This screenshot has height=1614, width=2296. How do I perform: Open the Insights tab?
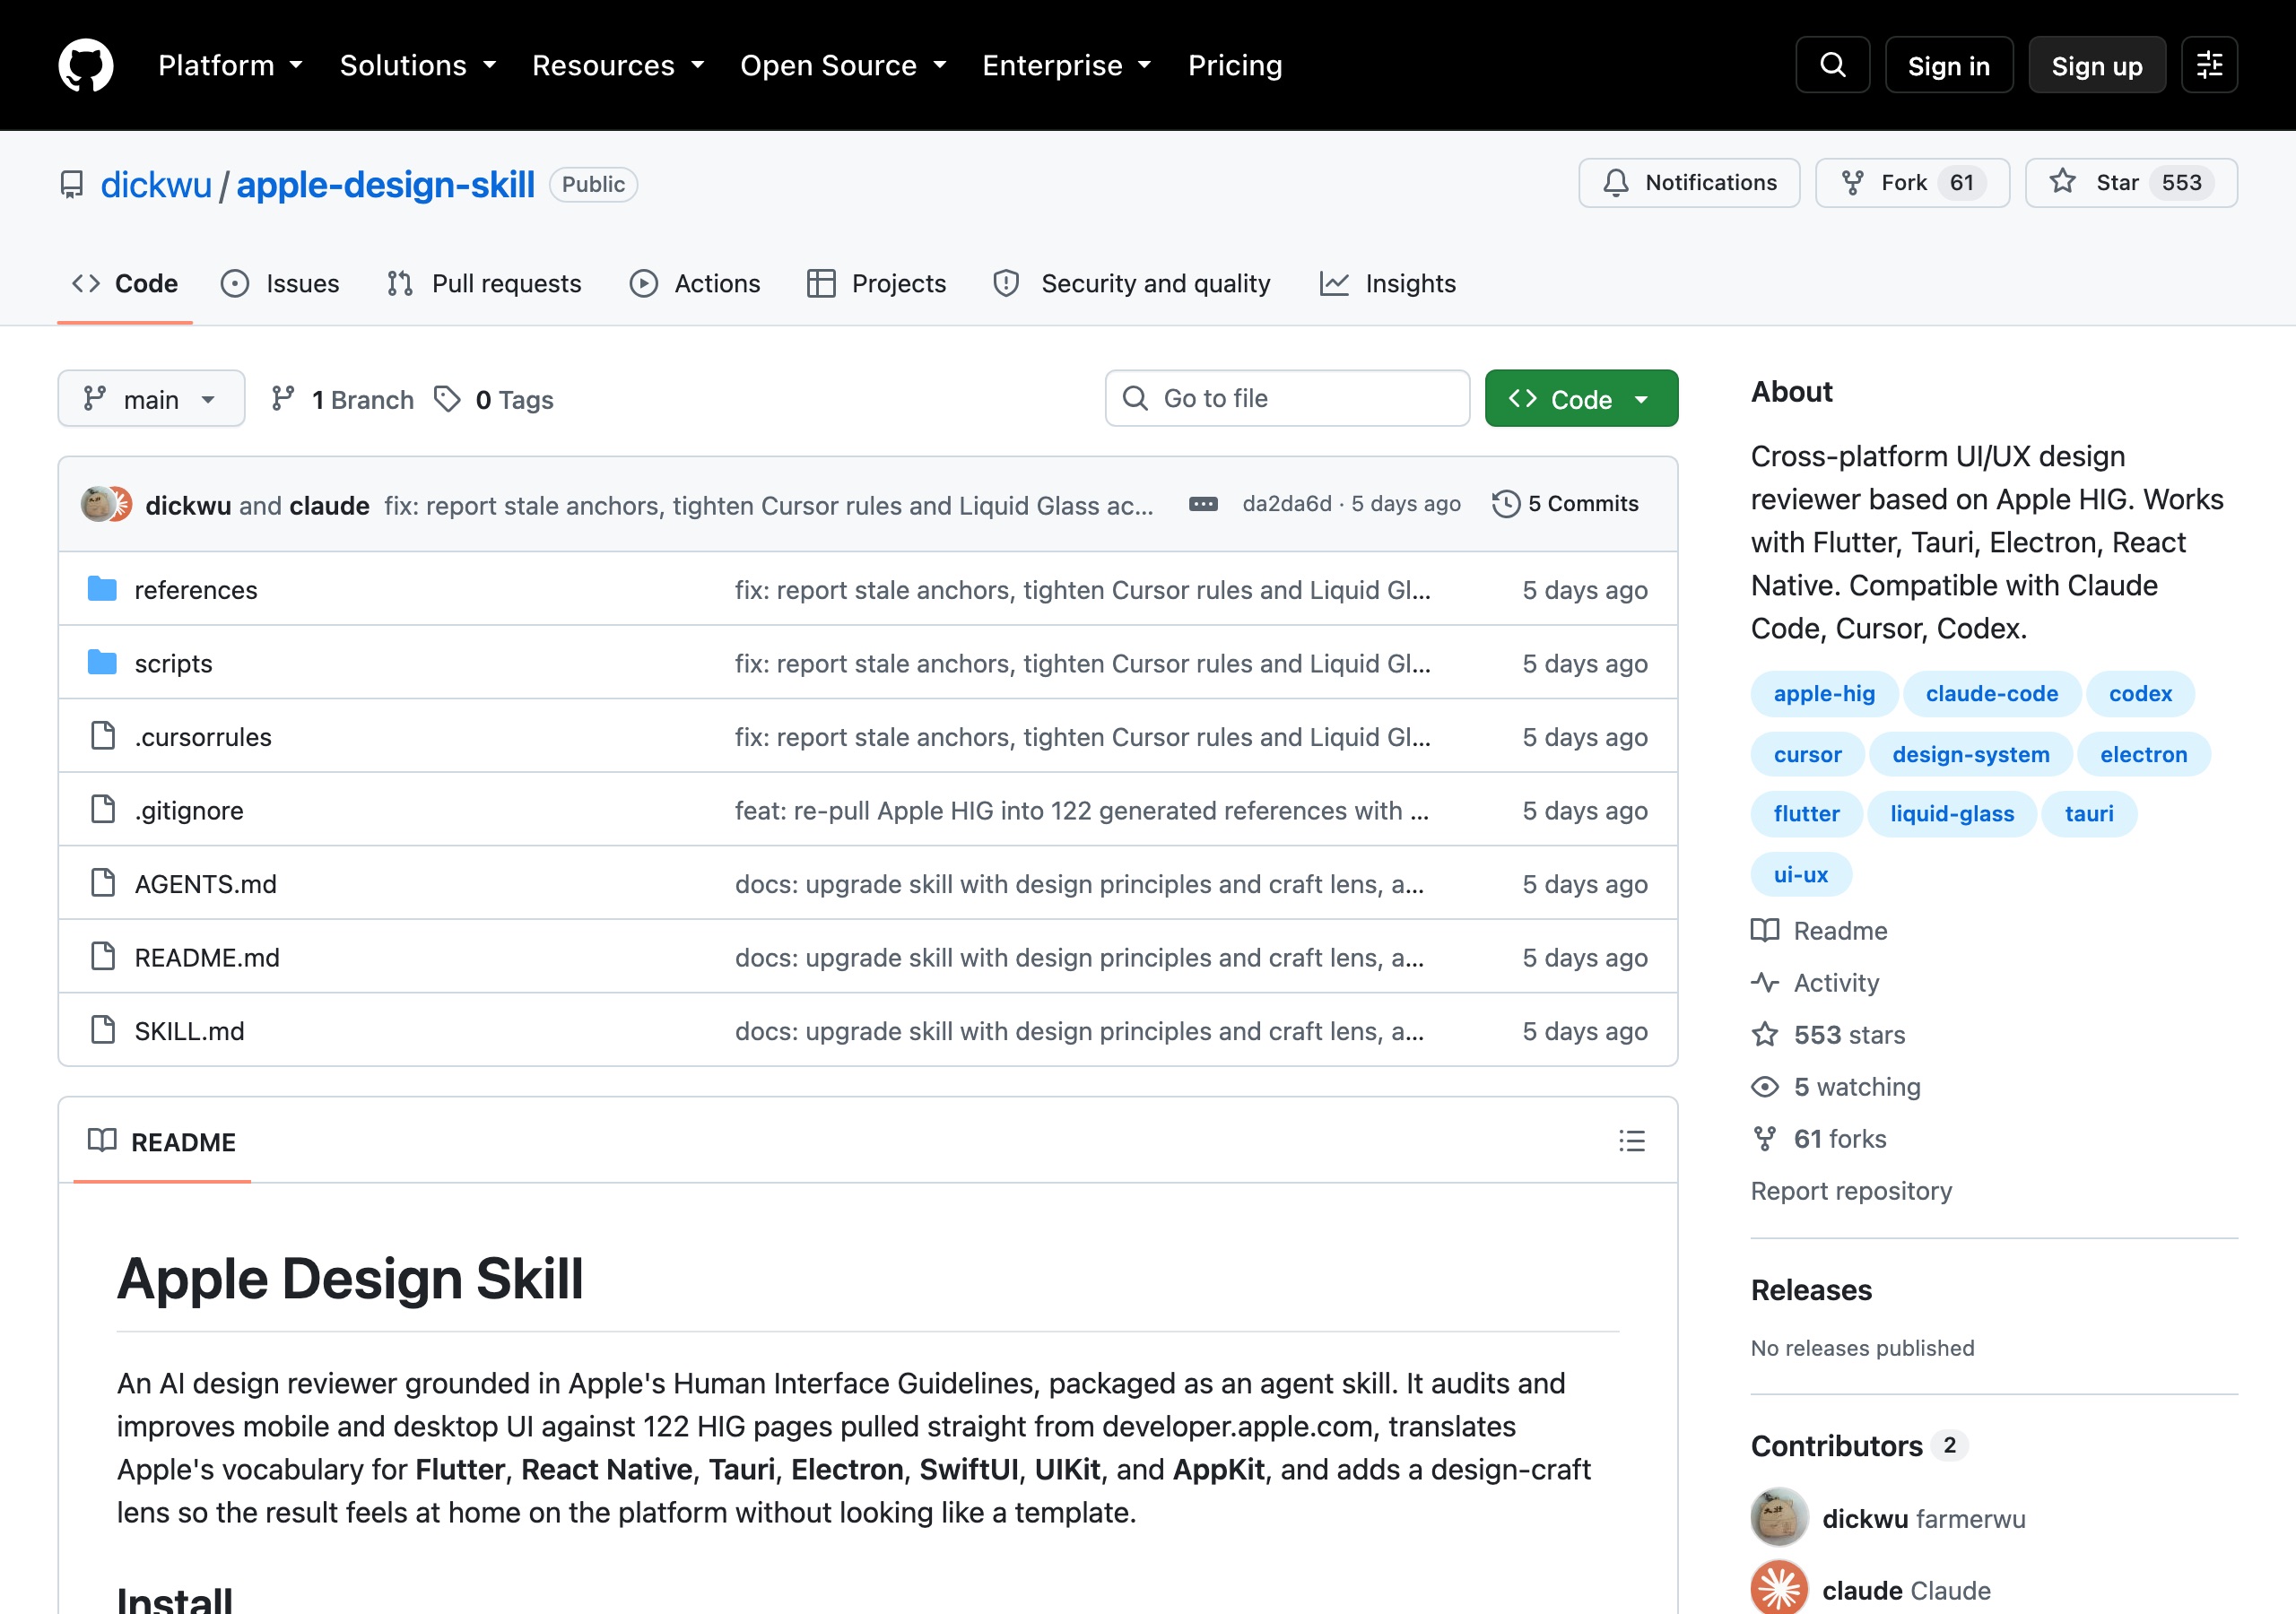[x=1388, y=283]
